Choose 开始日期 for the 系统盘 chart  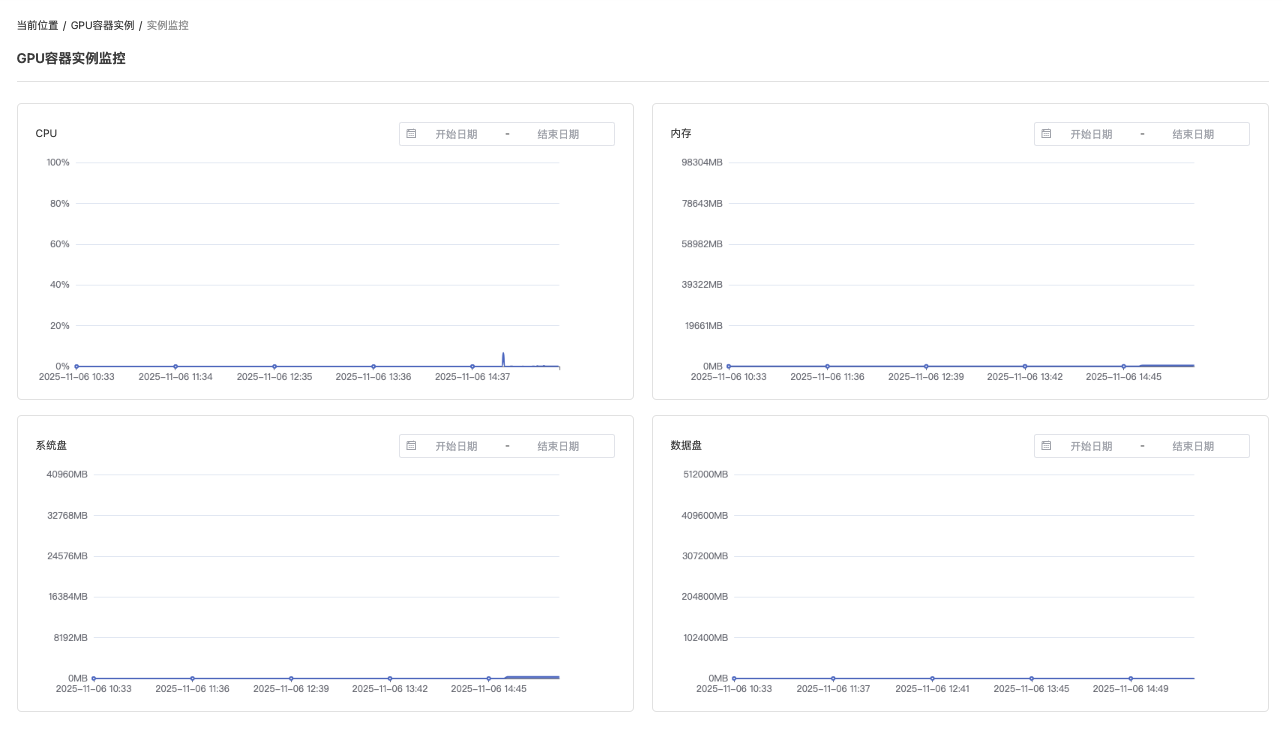pyautogui.click(x=456, y=446)
